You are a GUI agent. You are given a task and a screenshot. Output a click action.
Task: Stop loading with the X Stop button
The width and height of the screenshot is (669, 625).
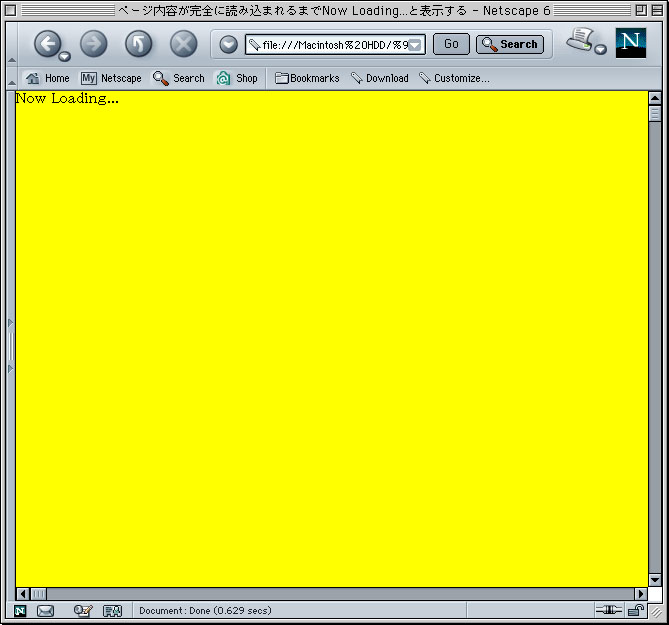pyautogui.click(x=183, y=44)
